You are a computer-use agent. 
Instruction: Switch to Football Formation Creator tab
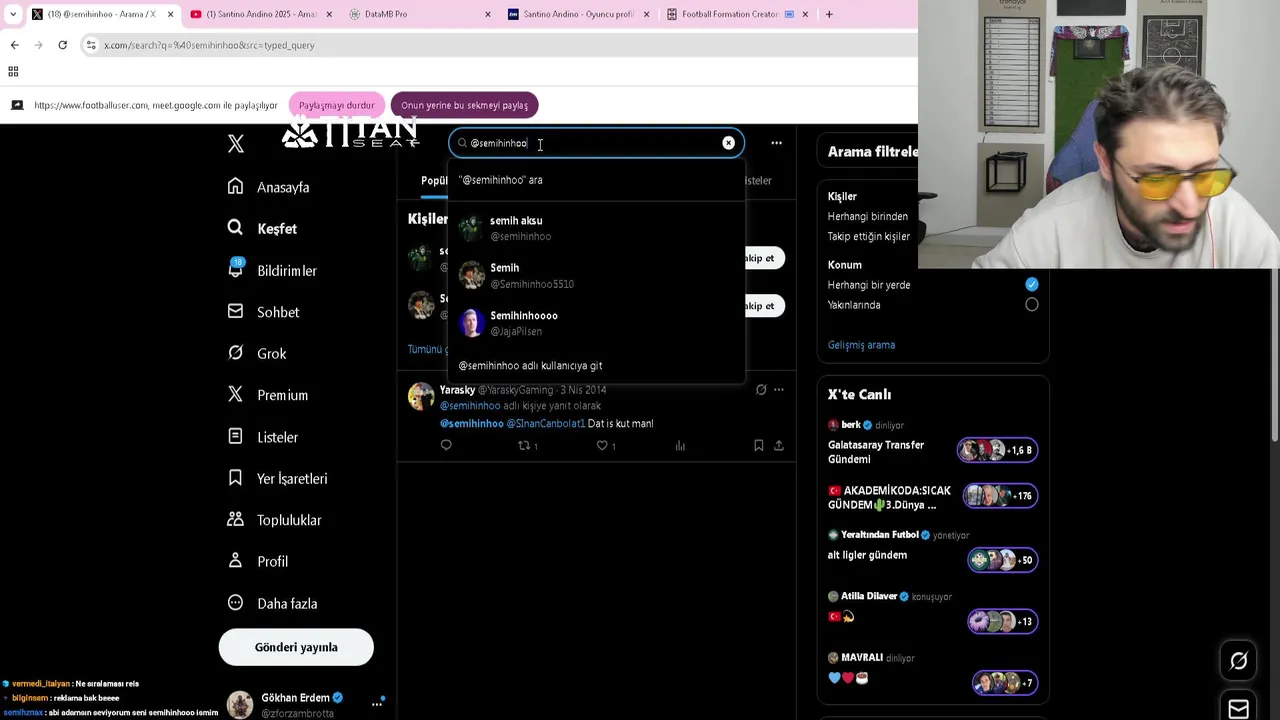(x=738, y=14)
